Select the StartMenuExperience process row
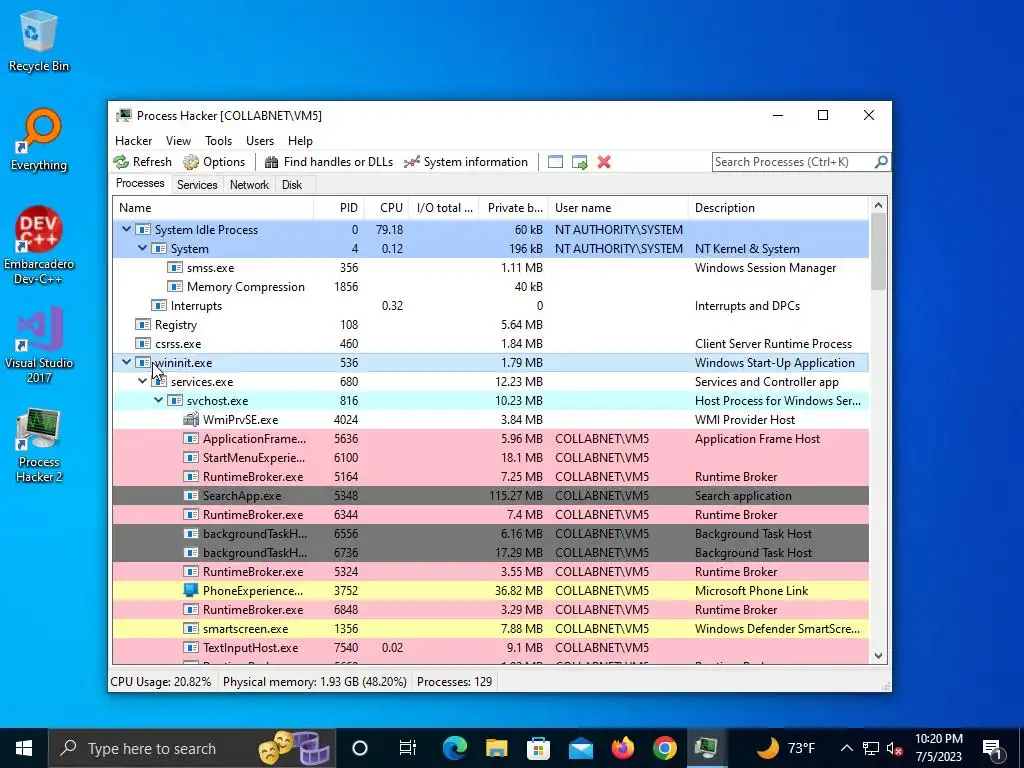Image resolution: width=1024 pixels, height=768 pixels. point(490,458)
